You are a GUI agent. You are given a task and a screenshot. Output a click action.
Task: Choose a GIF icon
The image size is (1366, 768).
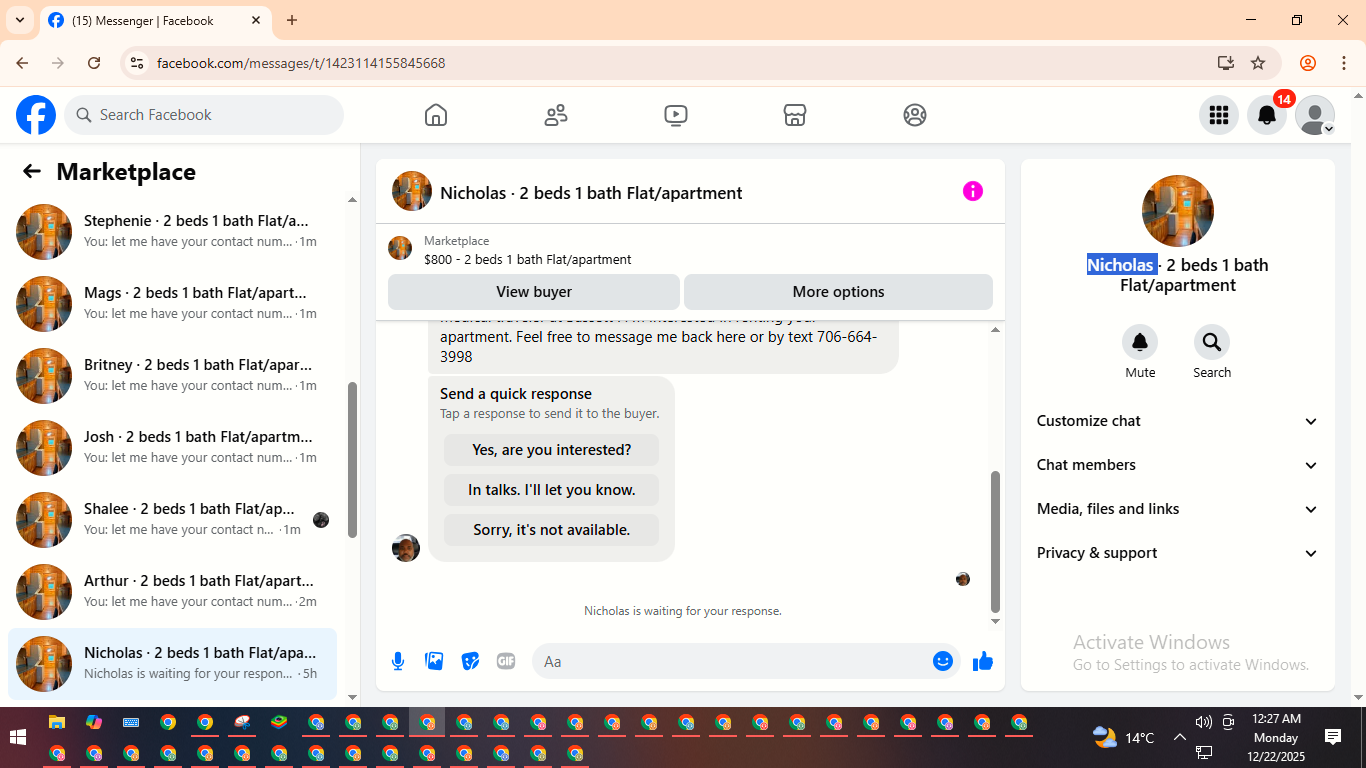pyautogui.click(x=506, y=661)
